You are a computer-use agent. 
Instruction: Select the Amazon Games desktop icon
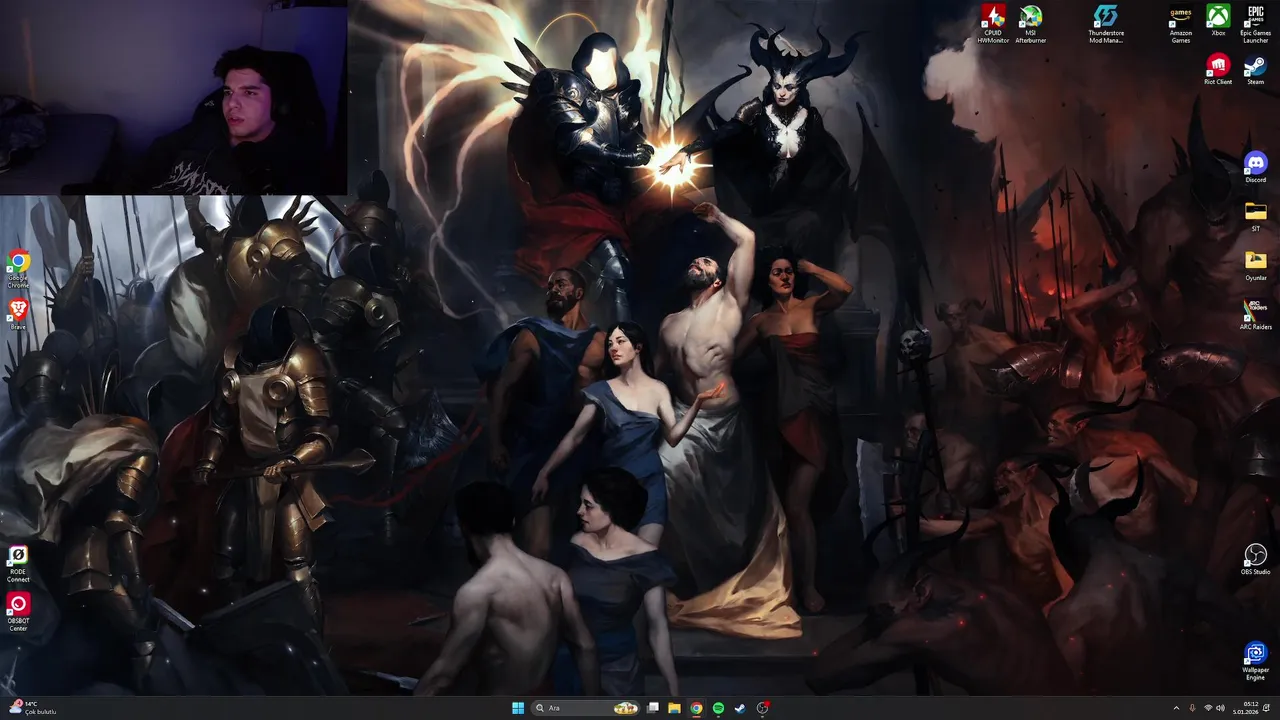click(1181, 24)
